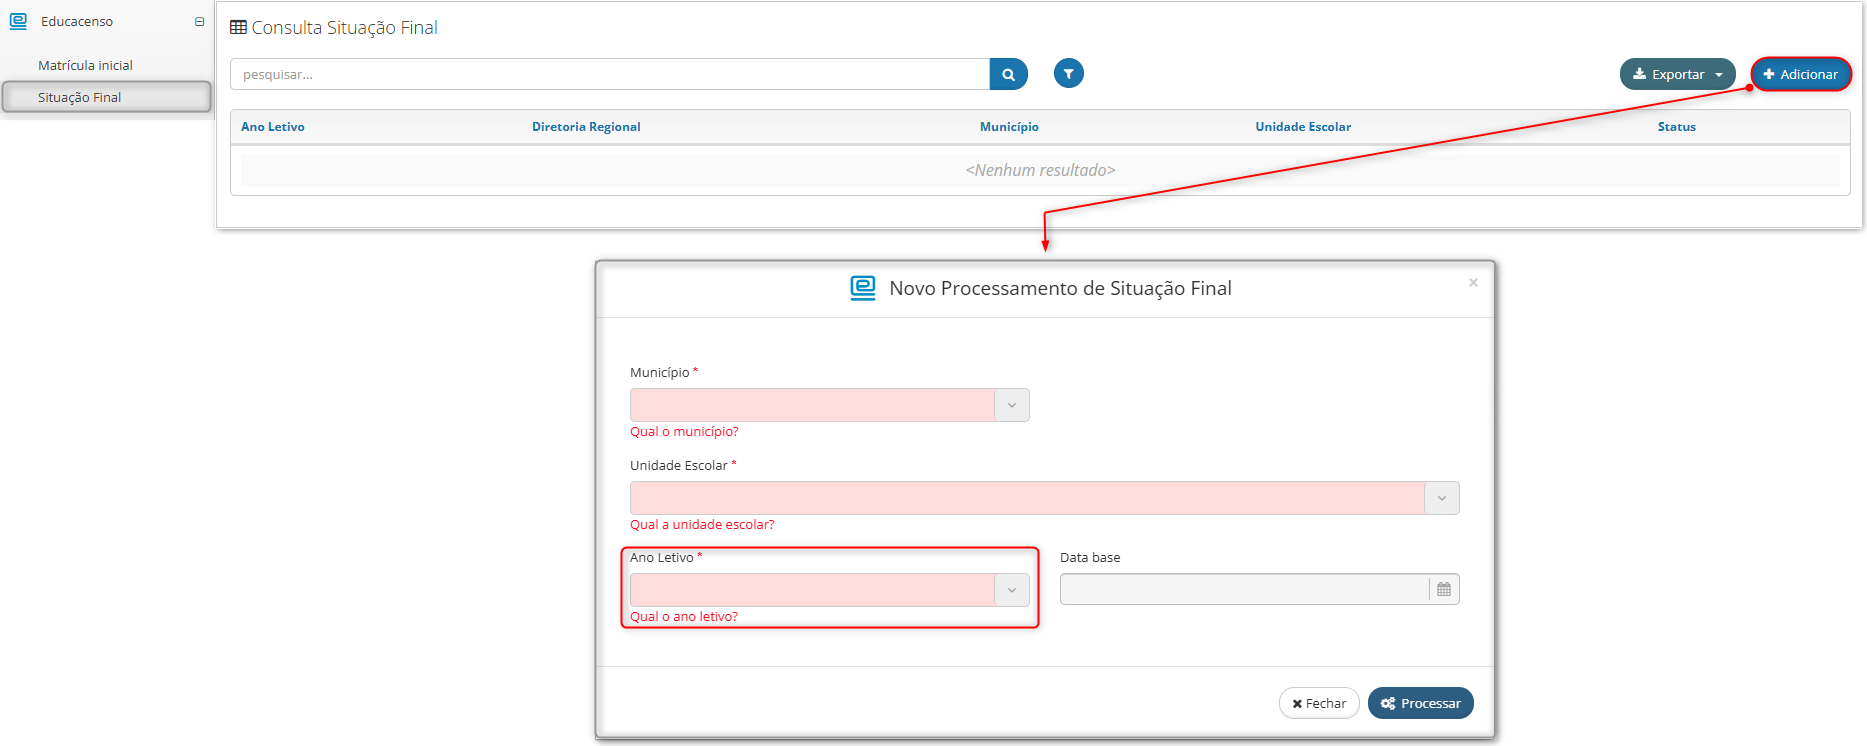Viewport: 1867px width, 746px height.
Task: Click the pesquisar search field
Action: (x=610, y=74)
